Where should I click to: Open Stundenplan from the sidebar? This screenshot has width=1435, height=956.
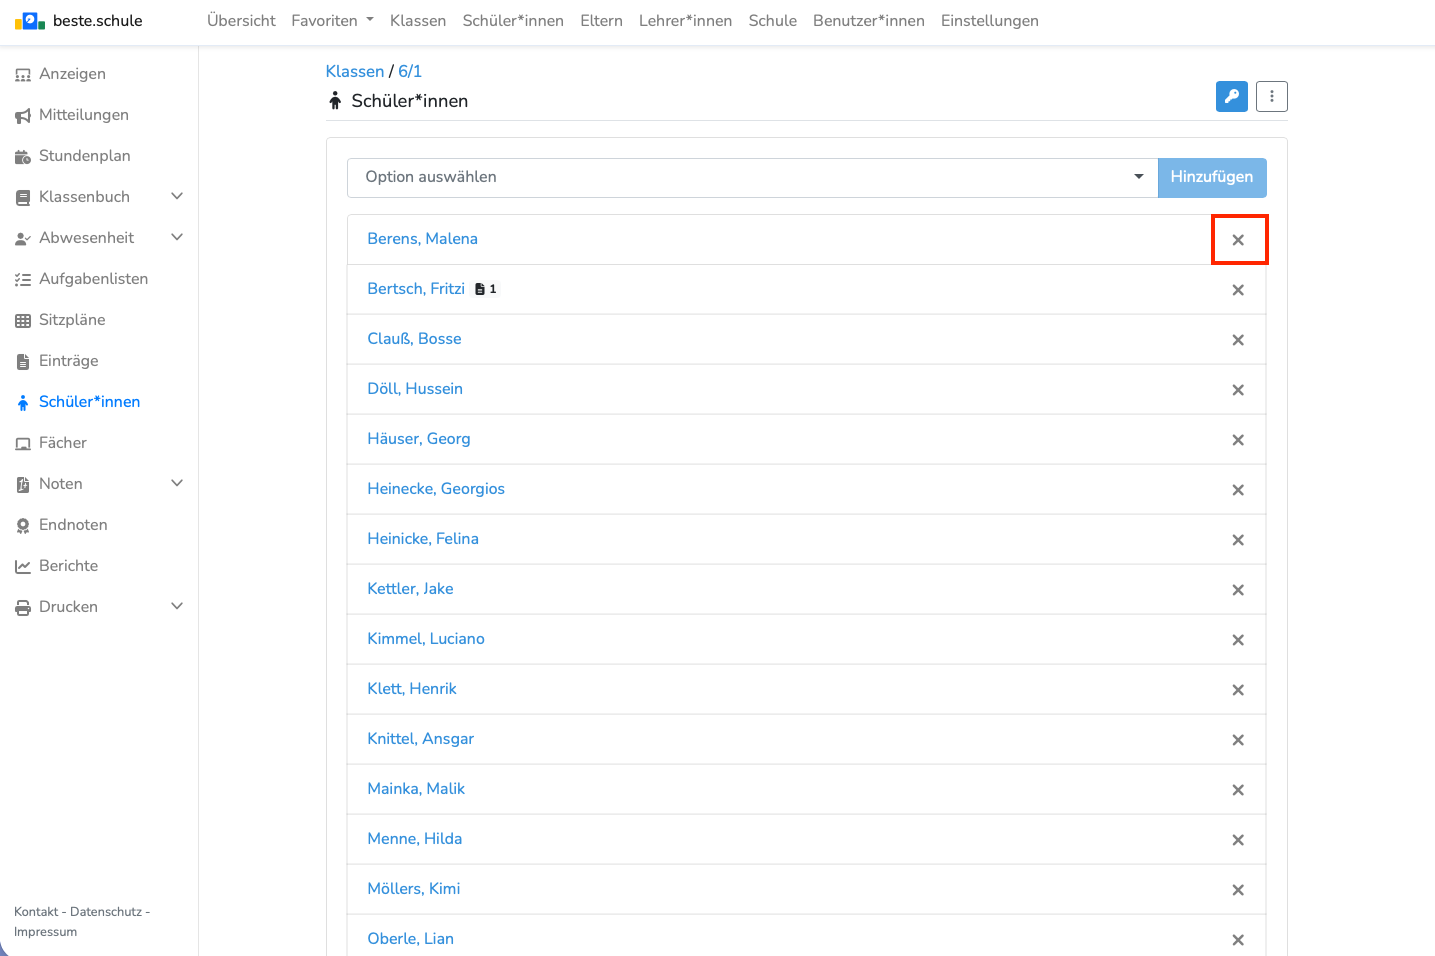(x=84, y=156)
